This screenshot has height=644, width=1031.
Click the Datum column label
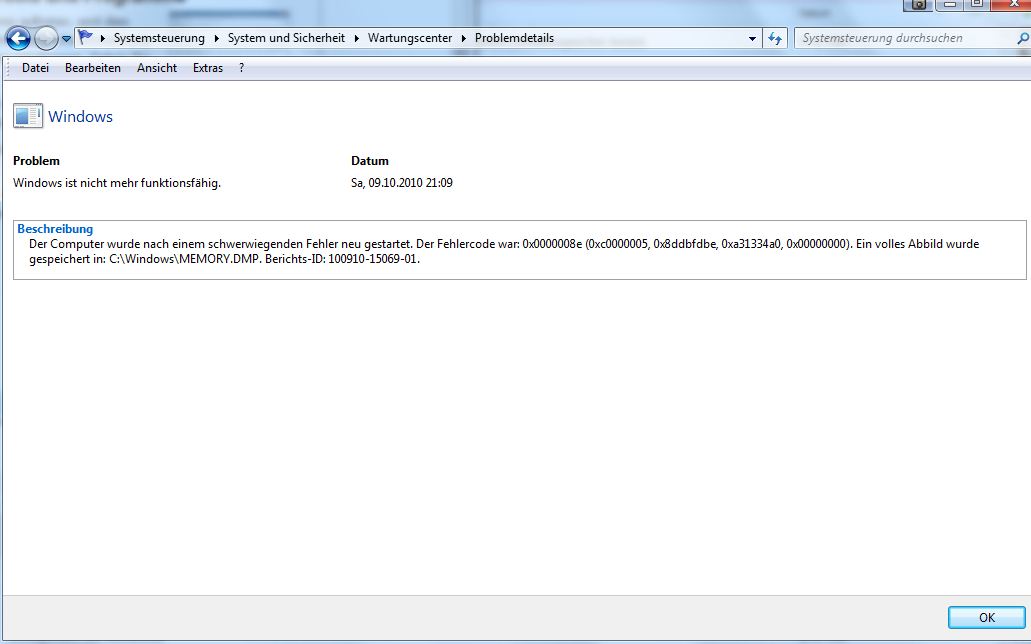pyautogui.click(x=370, y=161)
